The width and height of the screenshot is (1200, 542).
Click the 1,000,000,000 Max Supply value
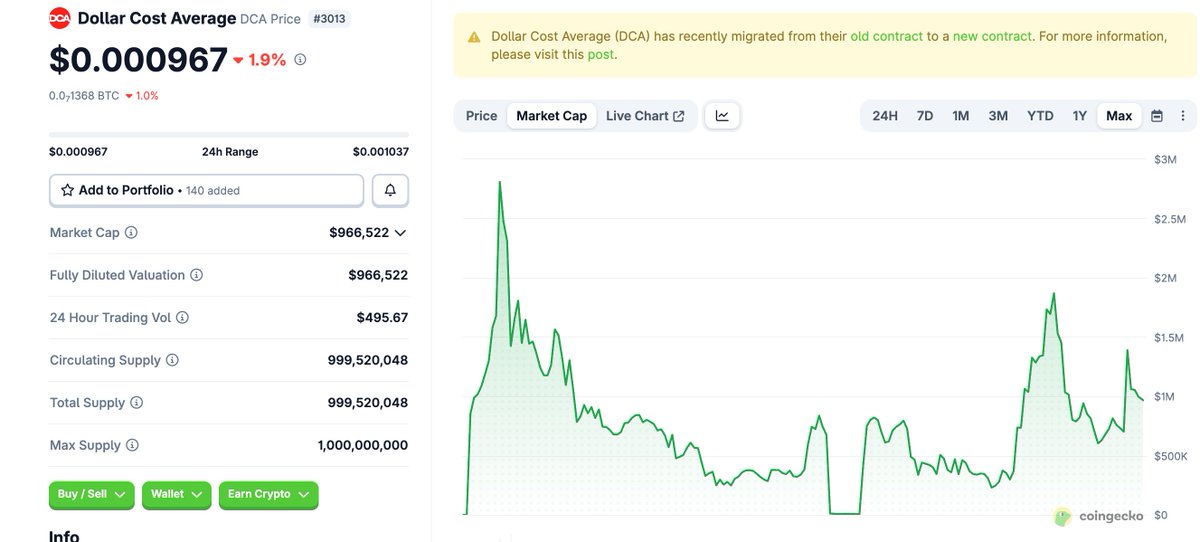tap(363, 445)
